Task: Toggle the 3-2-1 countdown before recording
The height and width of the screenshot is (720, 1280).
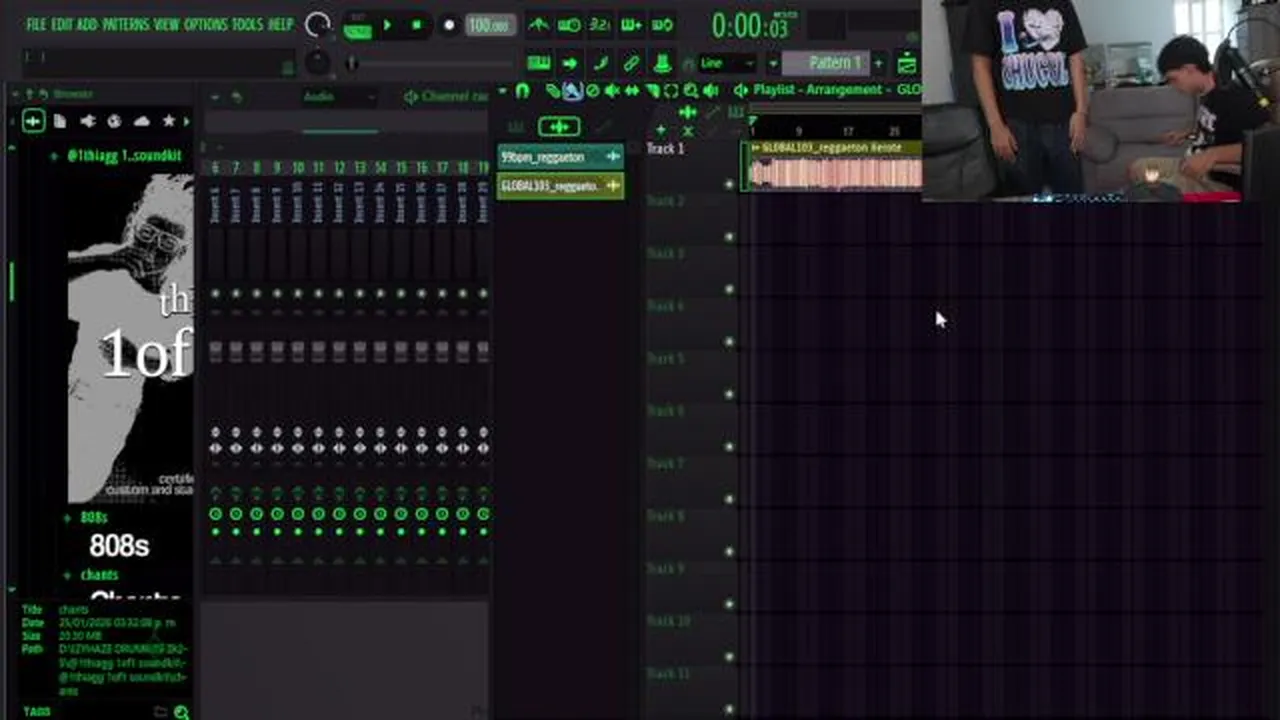Action: click(600, 25)
